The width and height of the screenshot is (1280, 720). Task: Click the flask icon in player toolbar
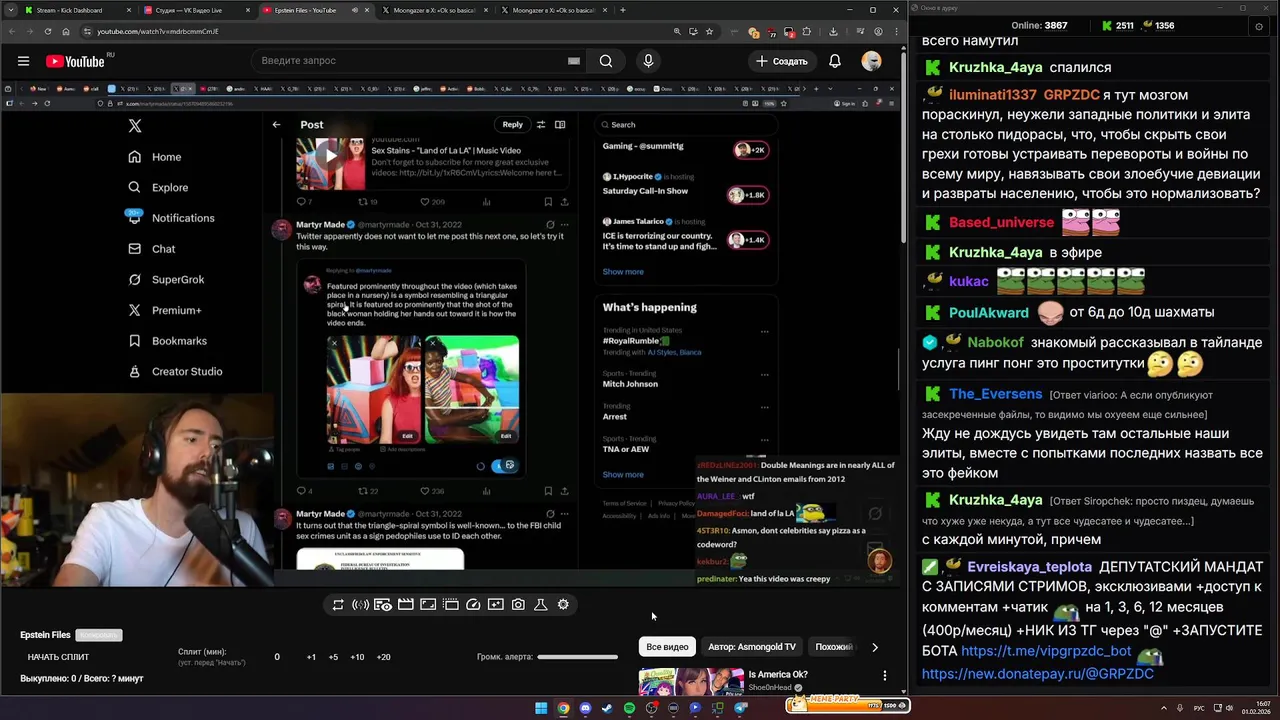pyautogui.click(x=540, y=605)
